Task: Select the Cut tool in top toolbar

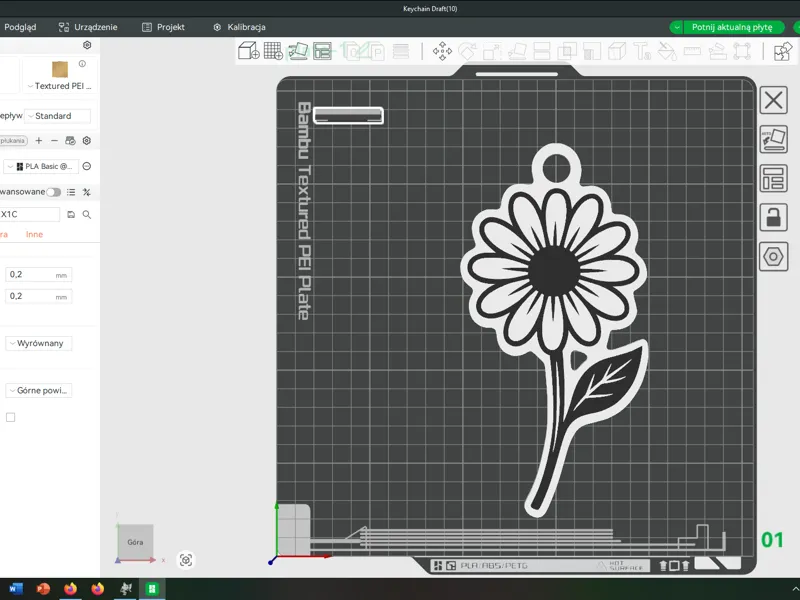Action: coord(541,51)
